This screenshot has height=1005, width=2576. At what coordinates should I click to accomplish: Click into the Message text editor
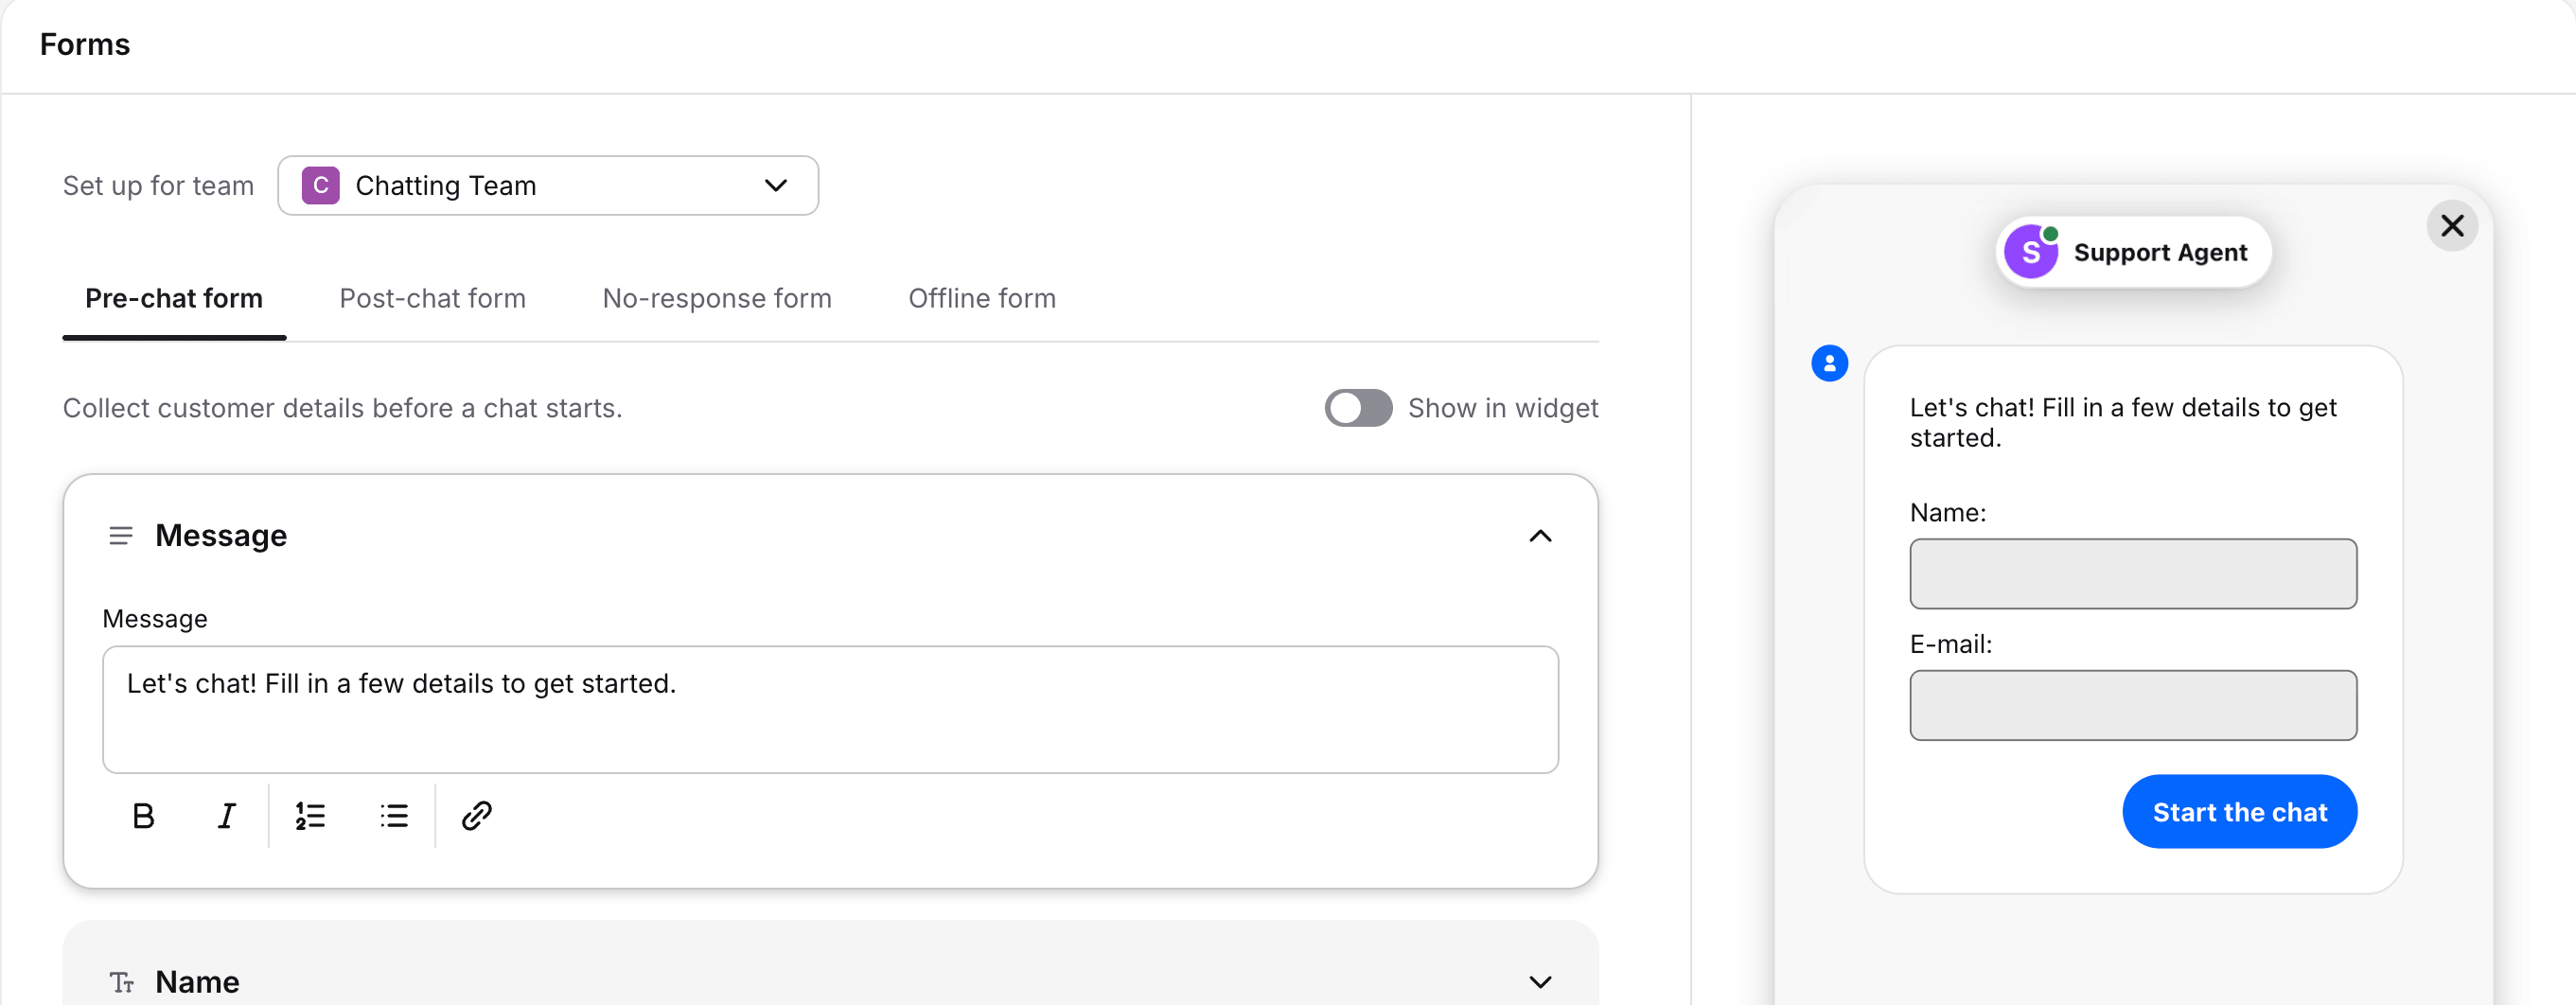(x=830, y=709)
